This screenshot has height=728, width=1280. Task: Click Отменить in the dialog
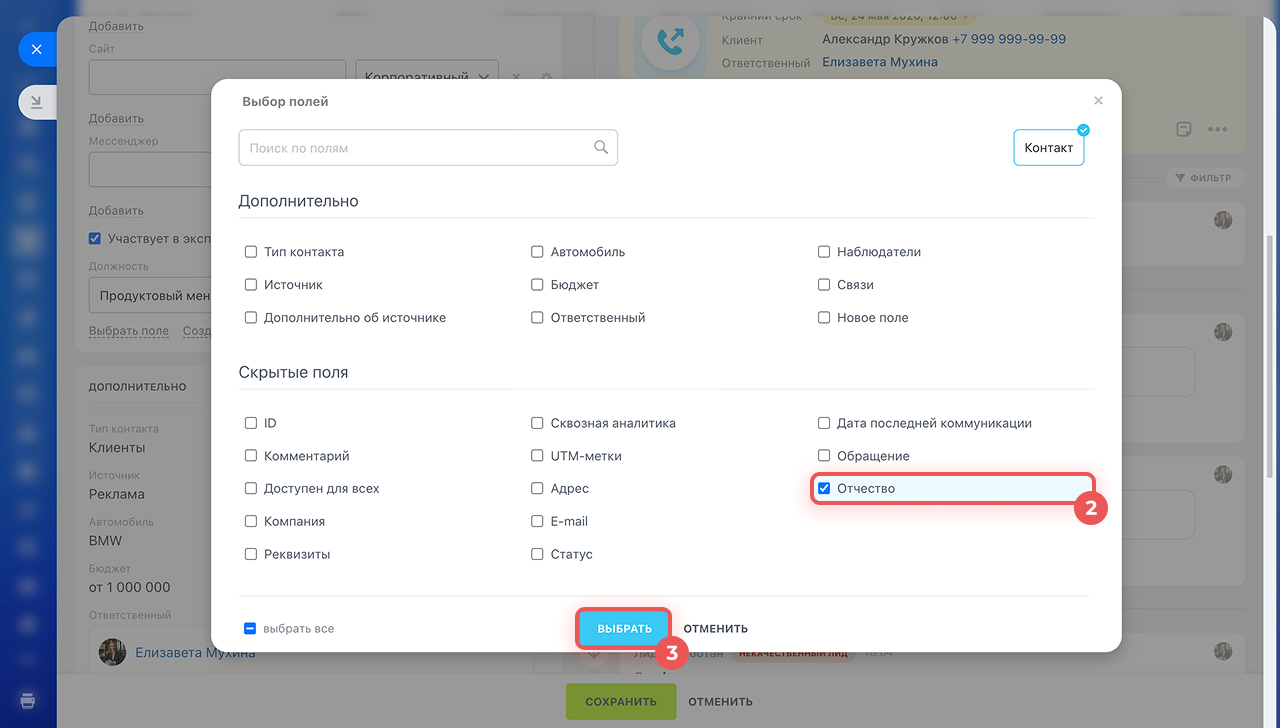[x=716, y=629]
